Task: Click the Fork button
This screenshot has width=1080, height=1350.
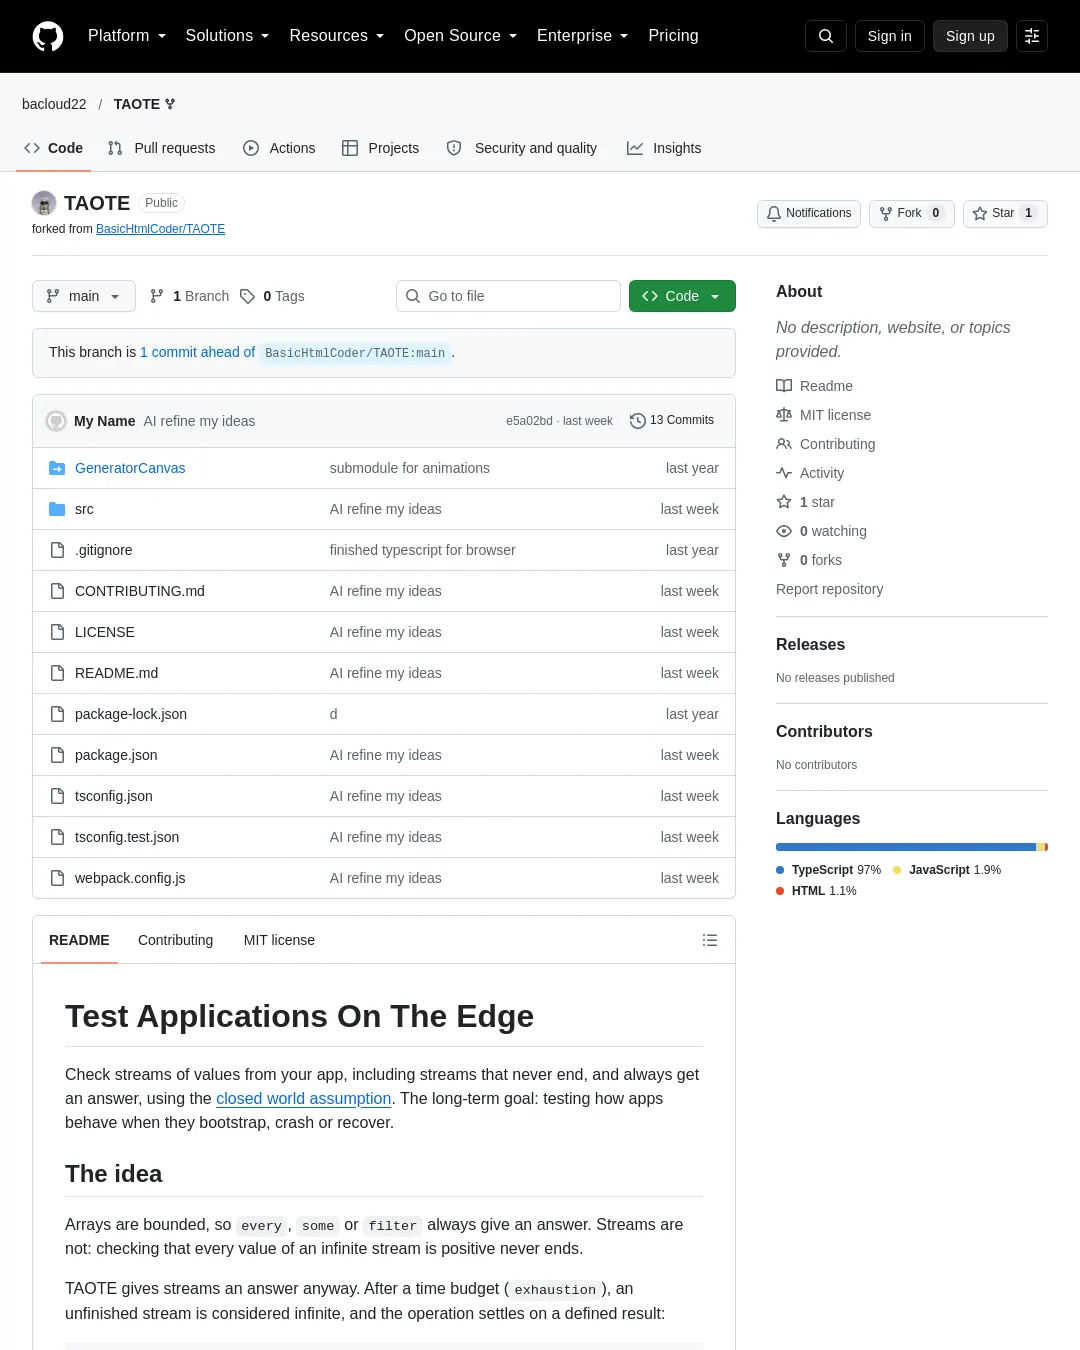Action: click(x=911, y=213)
